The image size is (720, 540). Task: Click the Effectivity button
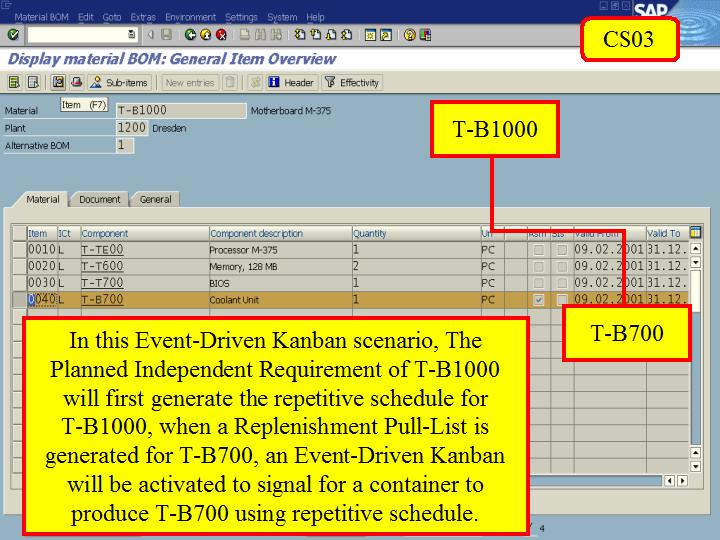click(352, 82)
